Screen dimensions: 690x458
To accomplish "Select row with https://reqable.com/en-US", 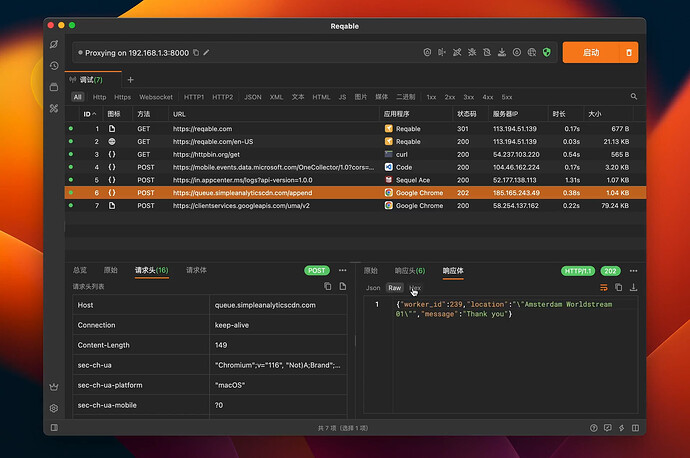I will tap(355, 142).
